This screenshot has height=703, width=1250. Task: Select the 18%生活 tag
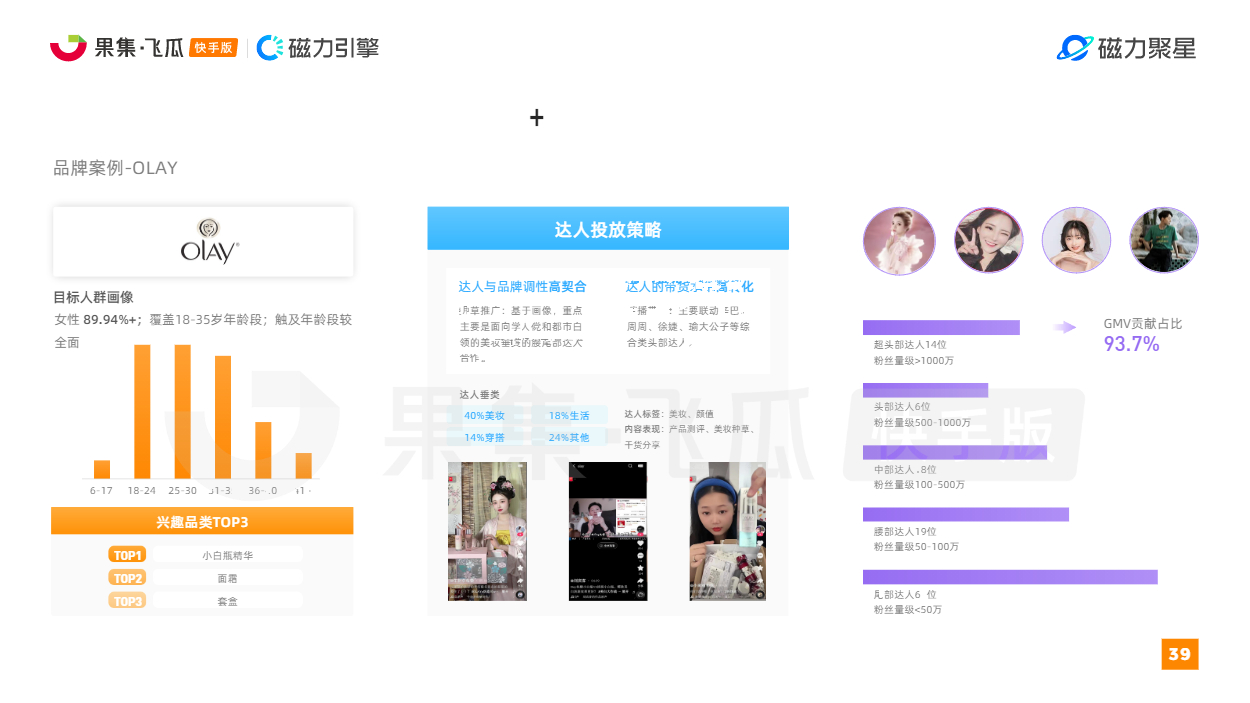(x=569, y=415)
